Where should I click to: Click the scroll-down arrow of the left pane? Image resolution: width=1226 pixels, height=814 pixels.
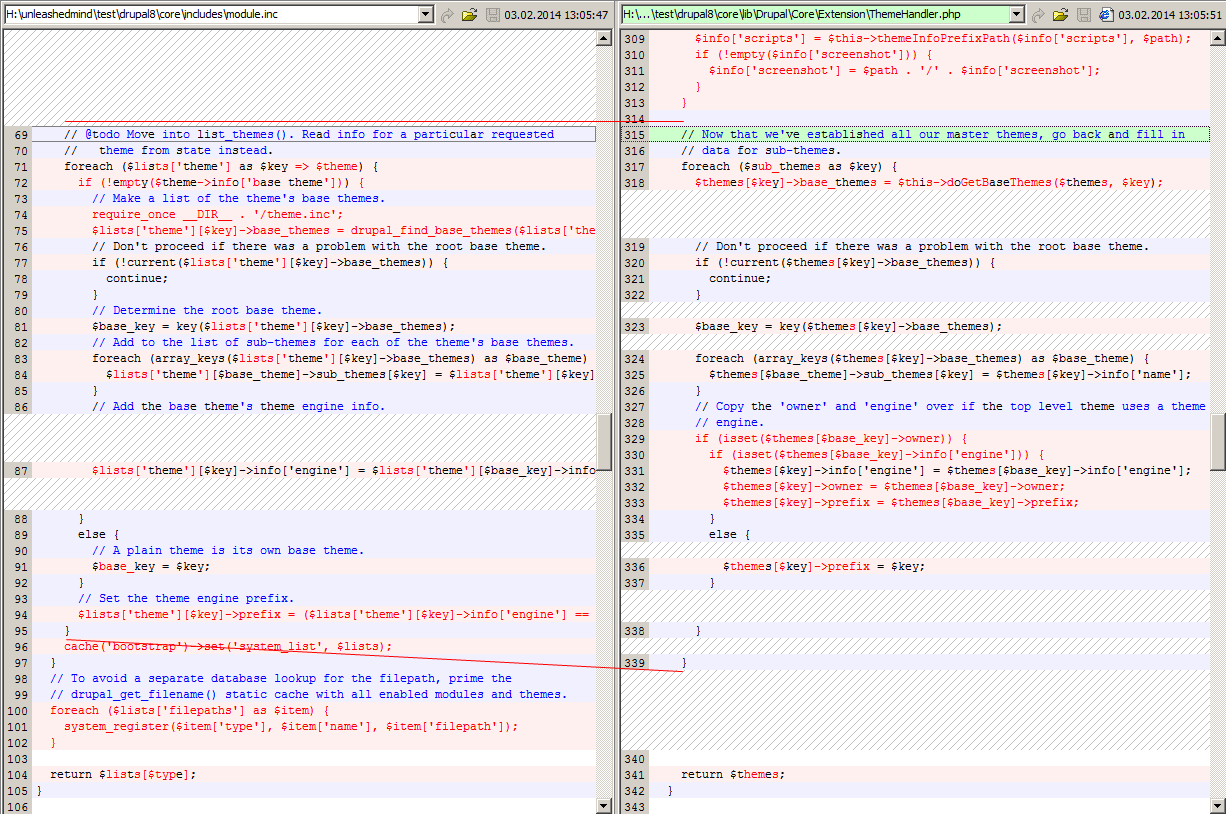click(x=603, y=805)
